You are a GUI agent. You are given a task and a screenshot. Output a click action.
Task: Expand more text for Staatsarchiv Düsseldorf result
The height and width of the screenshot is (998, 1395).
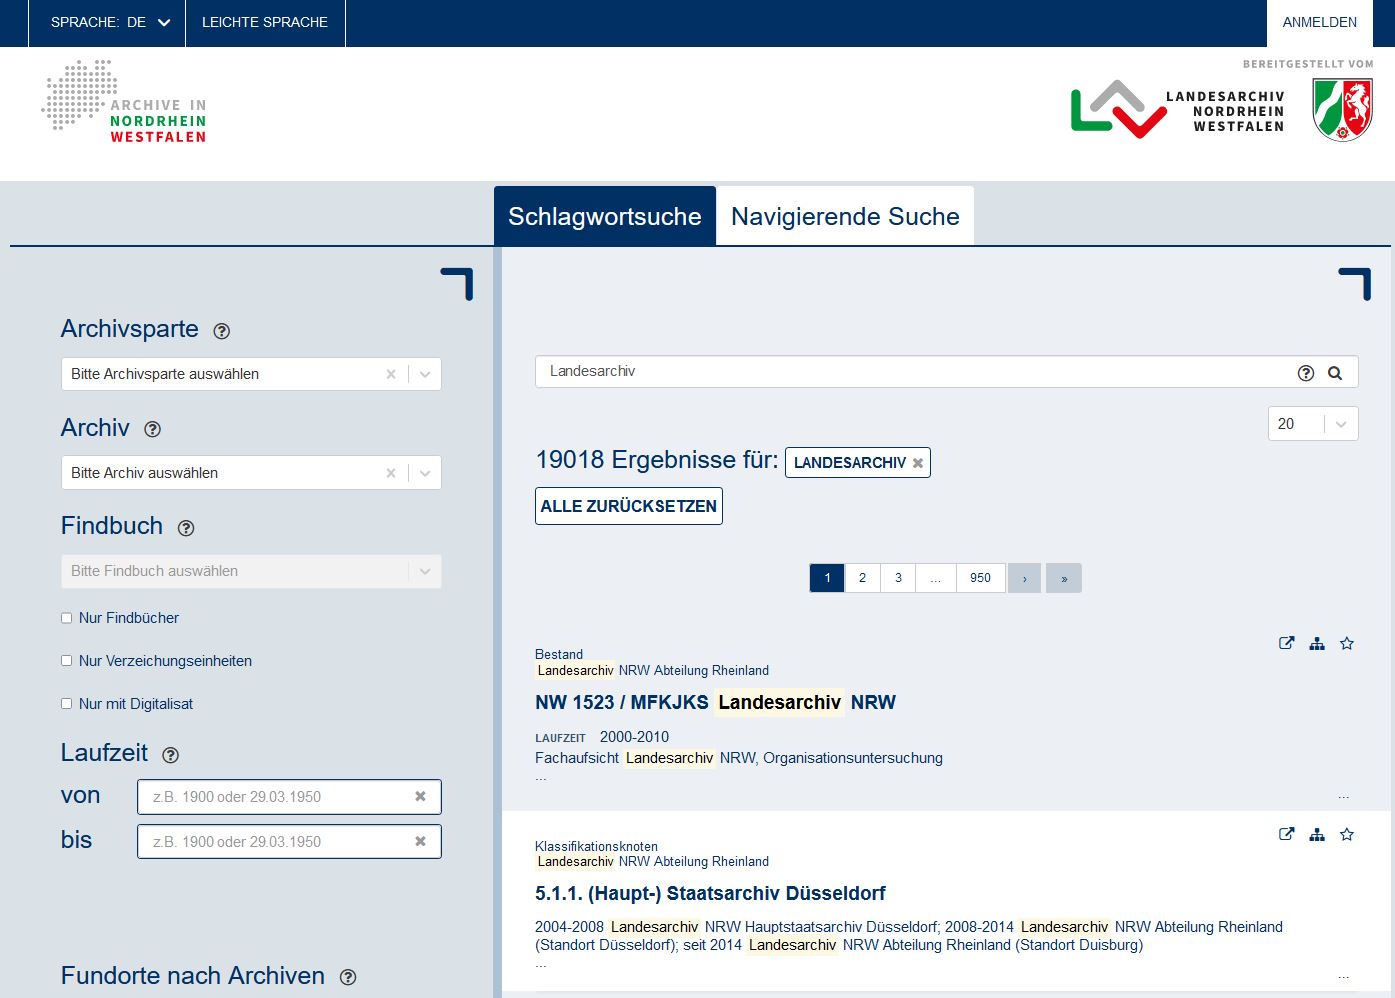tap(1343, 975)
